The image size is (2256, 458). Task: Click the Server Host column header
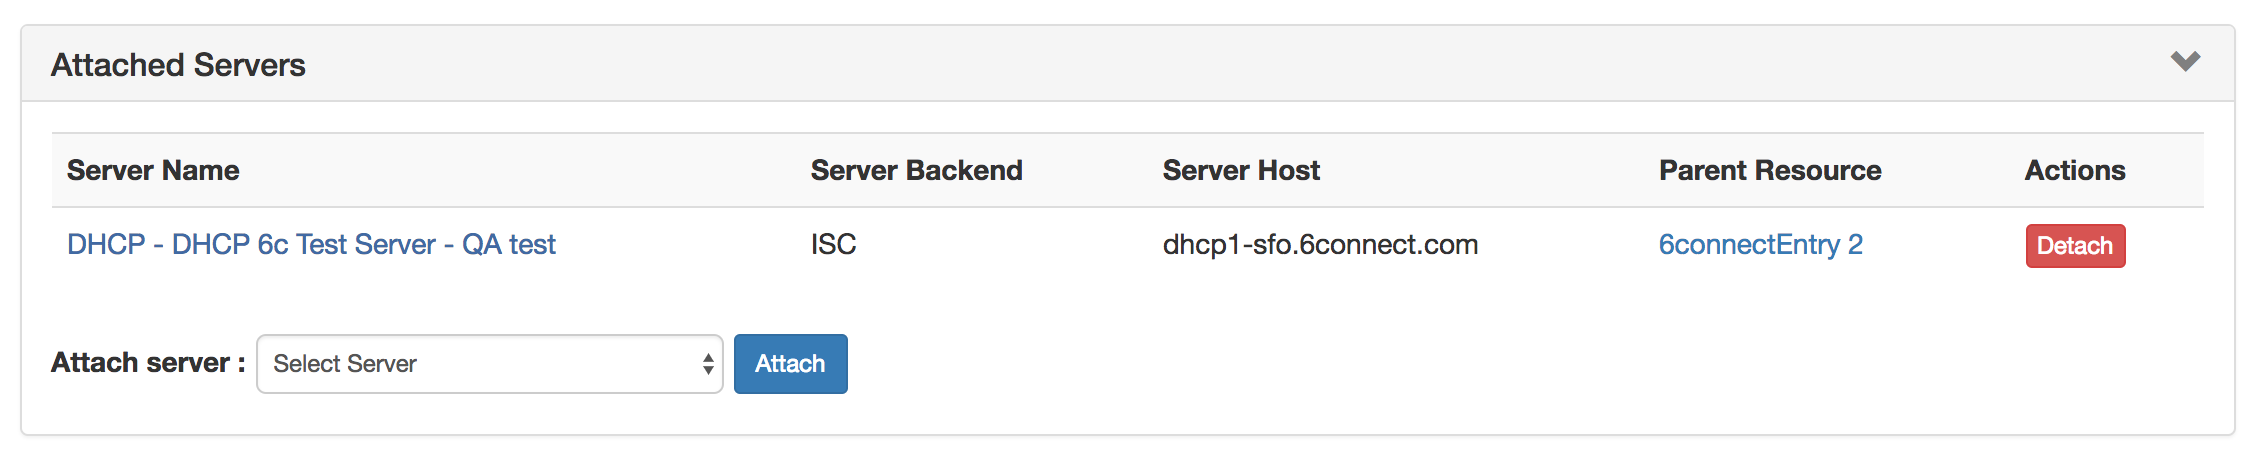point(1241,171)
